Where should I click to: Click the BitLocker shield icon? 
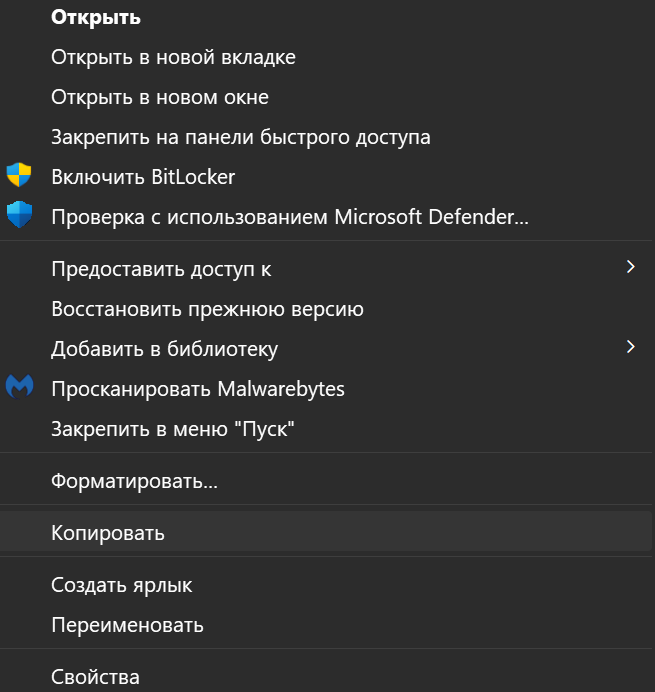click(19, 176)
